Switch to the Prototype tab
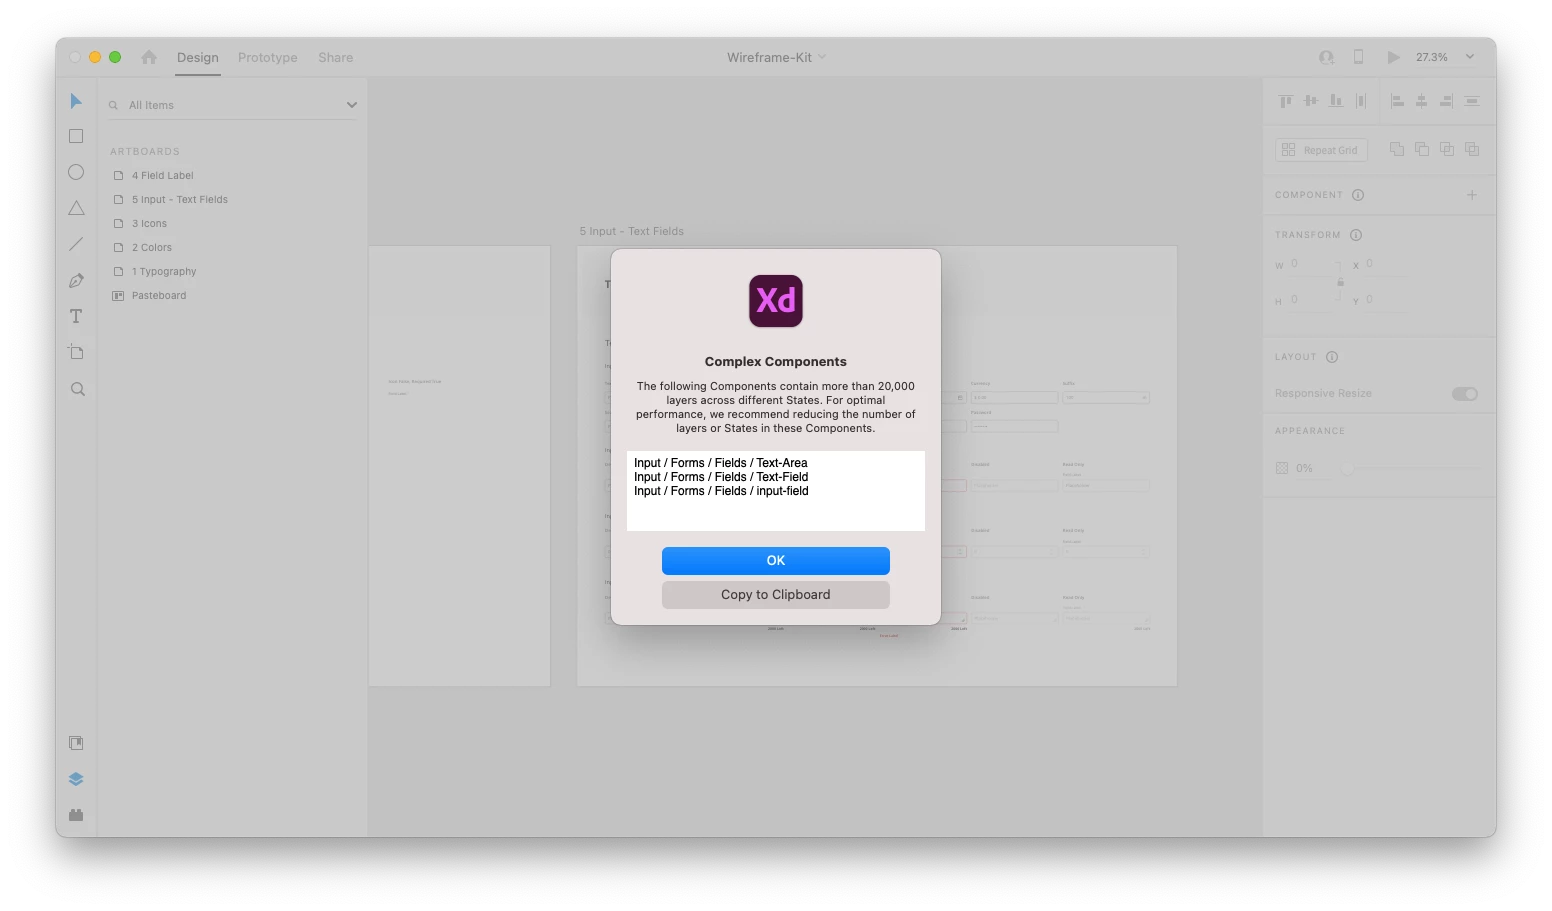 tap(268, 57)
